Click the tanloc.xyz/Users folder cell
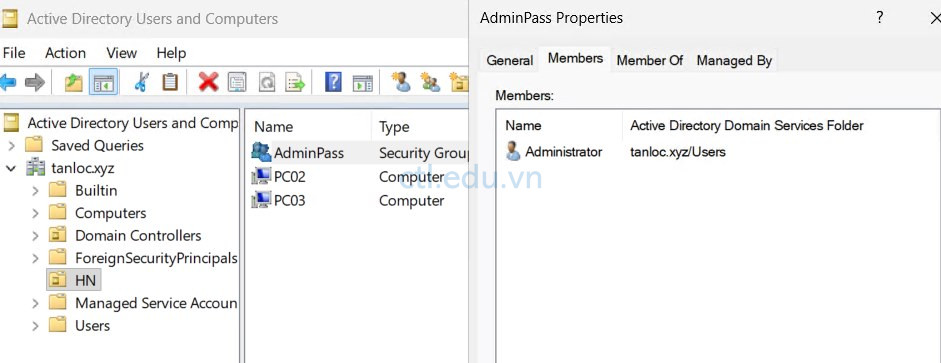The height and width of the screenshot is (363, 941). coord(678,152)
